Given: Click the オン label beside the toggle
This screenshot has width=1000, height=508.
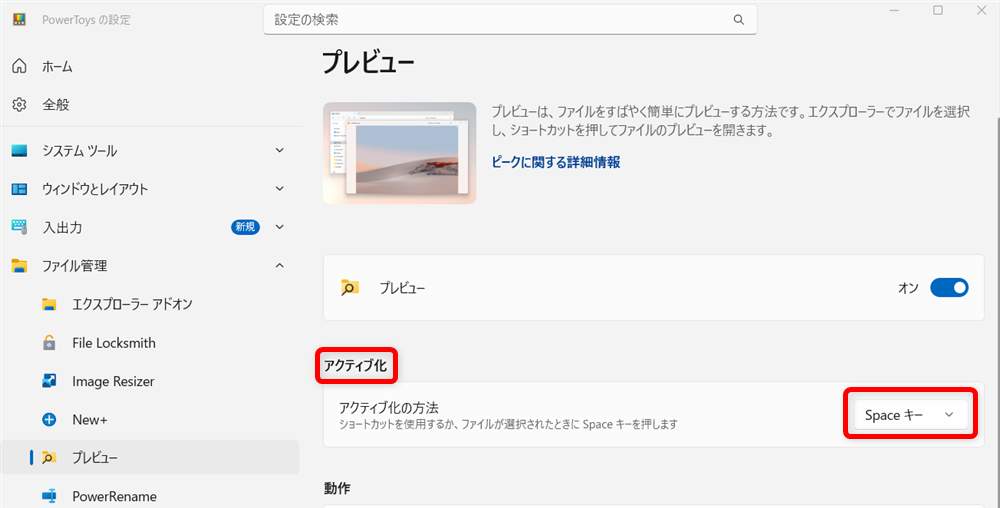Looking at the screenshot, I should [908, 288].
